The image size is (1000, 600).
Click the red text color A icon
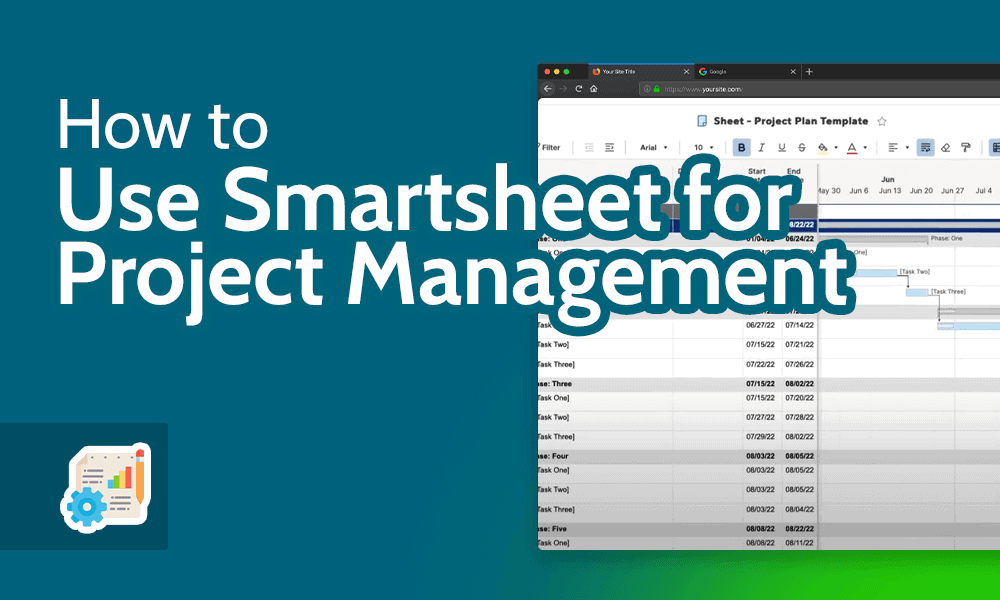tap(852, 147)
